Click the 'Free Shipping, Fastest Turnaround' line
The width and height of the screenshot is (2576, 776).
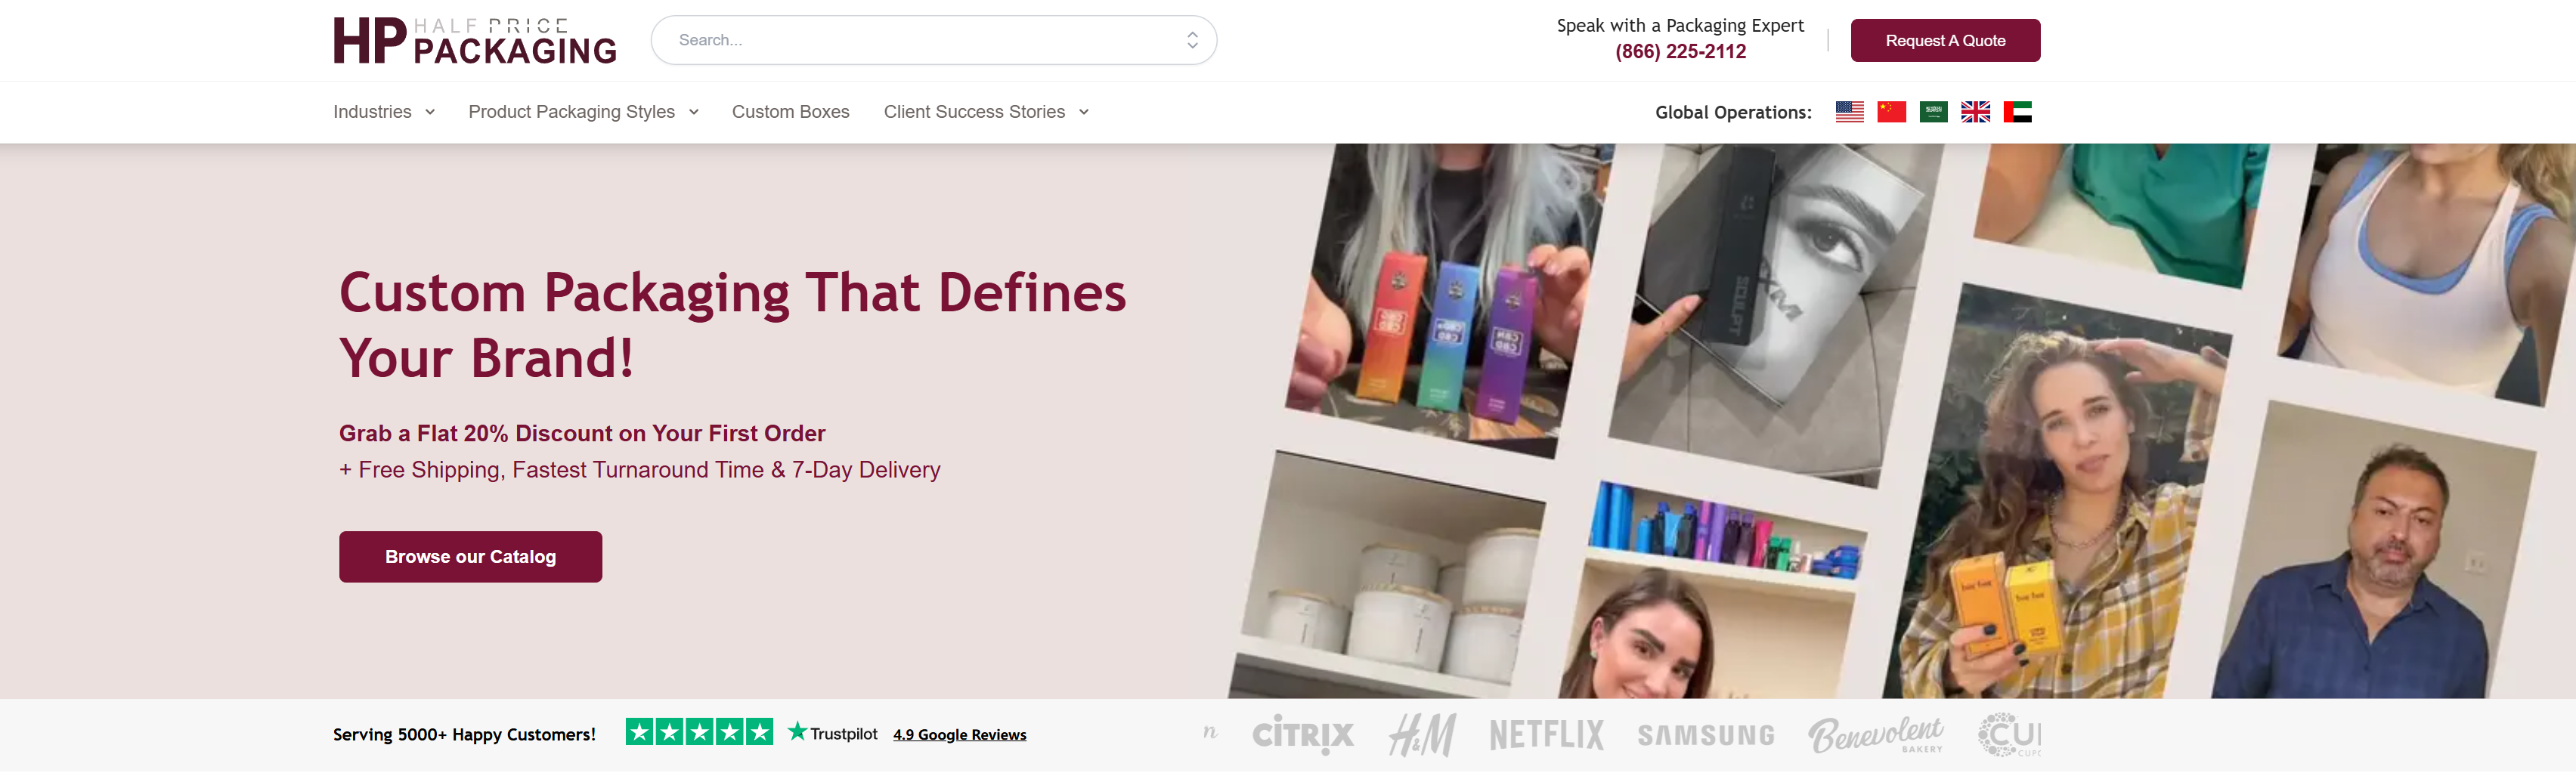point(640,470)
